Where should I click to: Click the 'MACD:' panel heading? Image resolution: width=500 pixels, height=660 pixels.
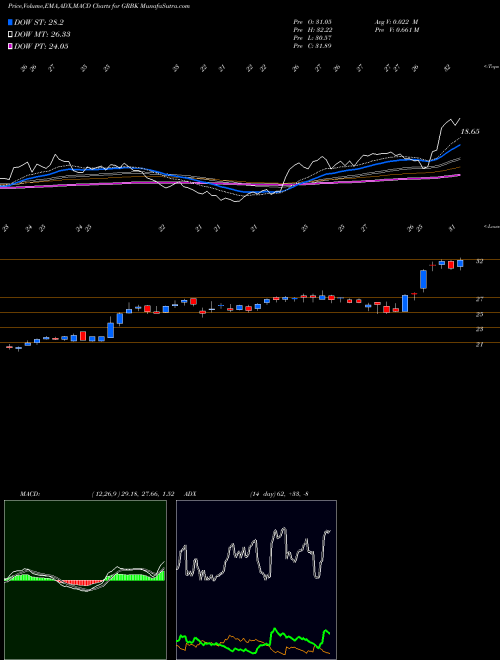pos(29,494)
